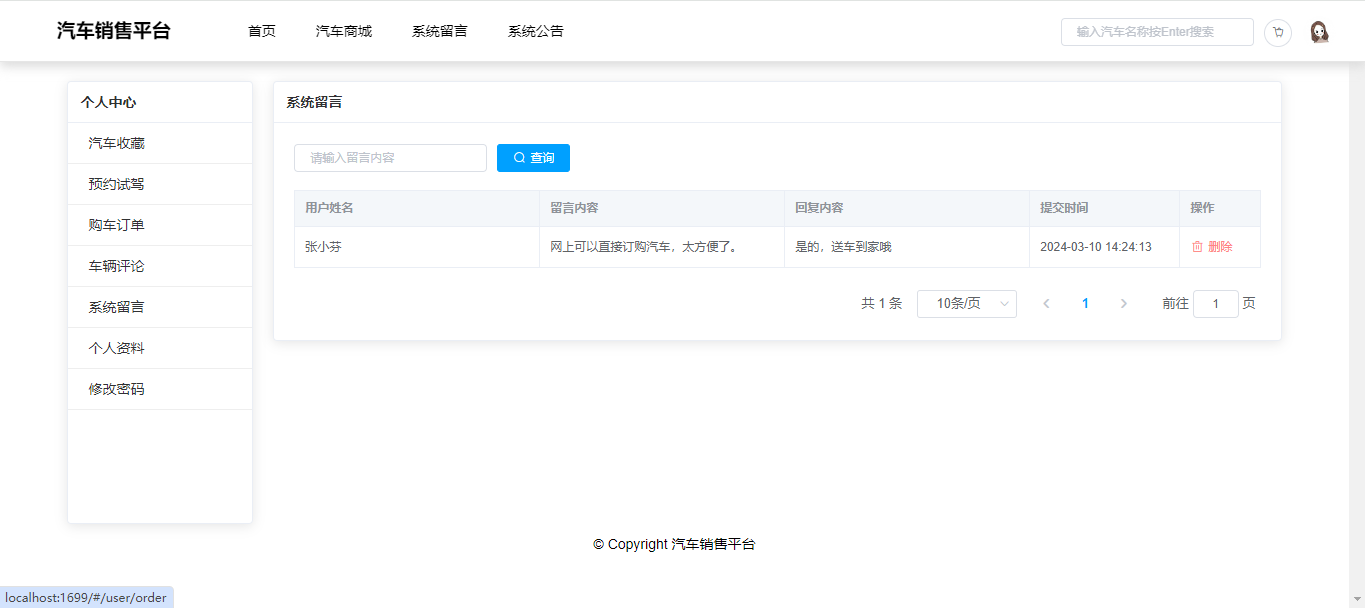Go to next page arrow

pyautogui.click(x=1123, y=304)
